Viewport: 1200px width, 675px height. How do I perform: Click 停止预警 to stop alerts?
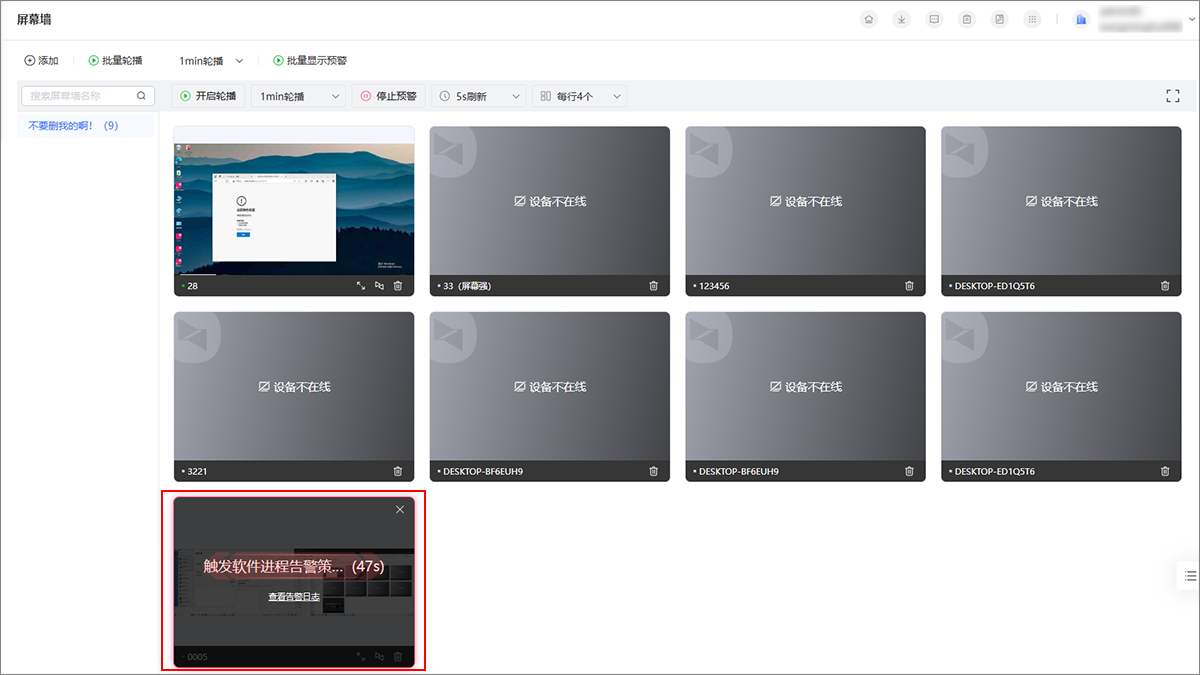coord(388,96)
